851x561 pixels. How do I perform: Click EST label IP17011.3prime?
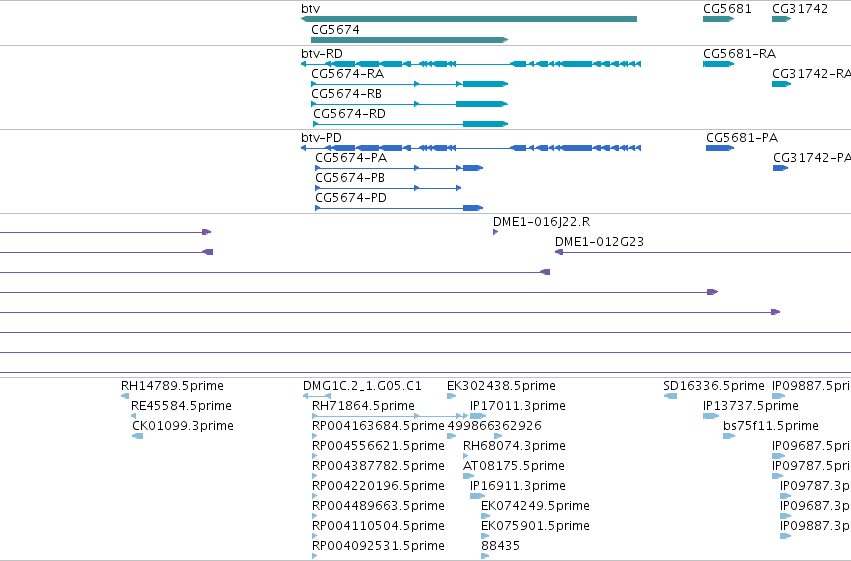click(518, 406)
